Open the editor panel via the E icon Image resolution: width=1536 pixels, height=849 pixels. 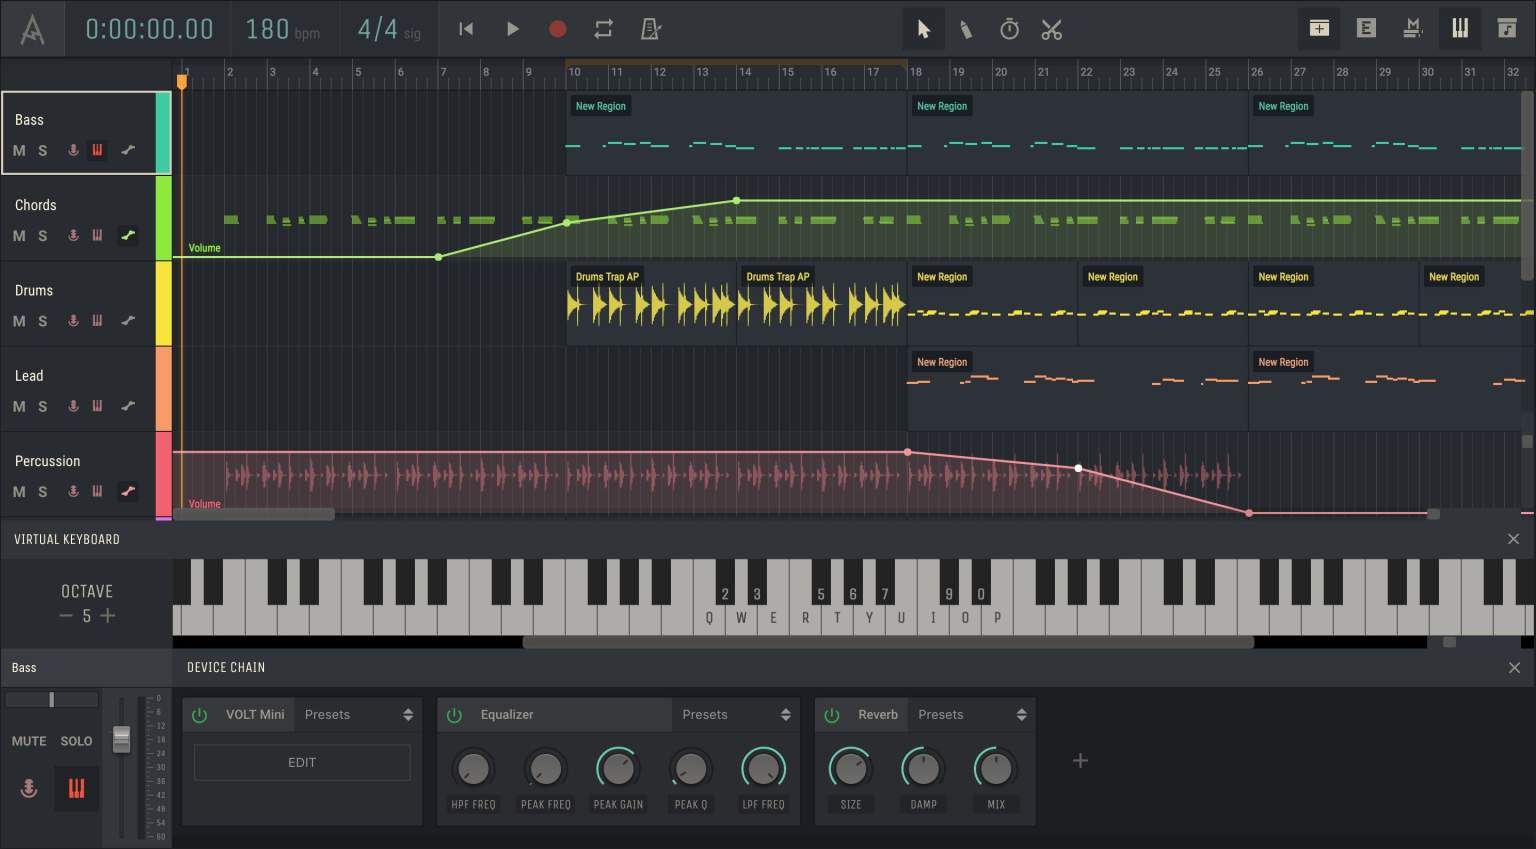(x=1366, y=29)
